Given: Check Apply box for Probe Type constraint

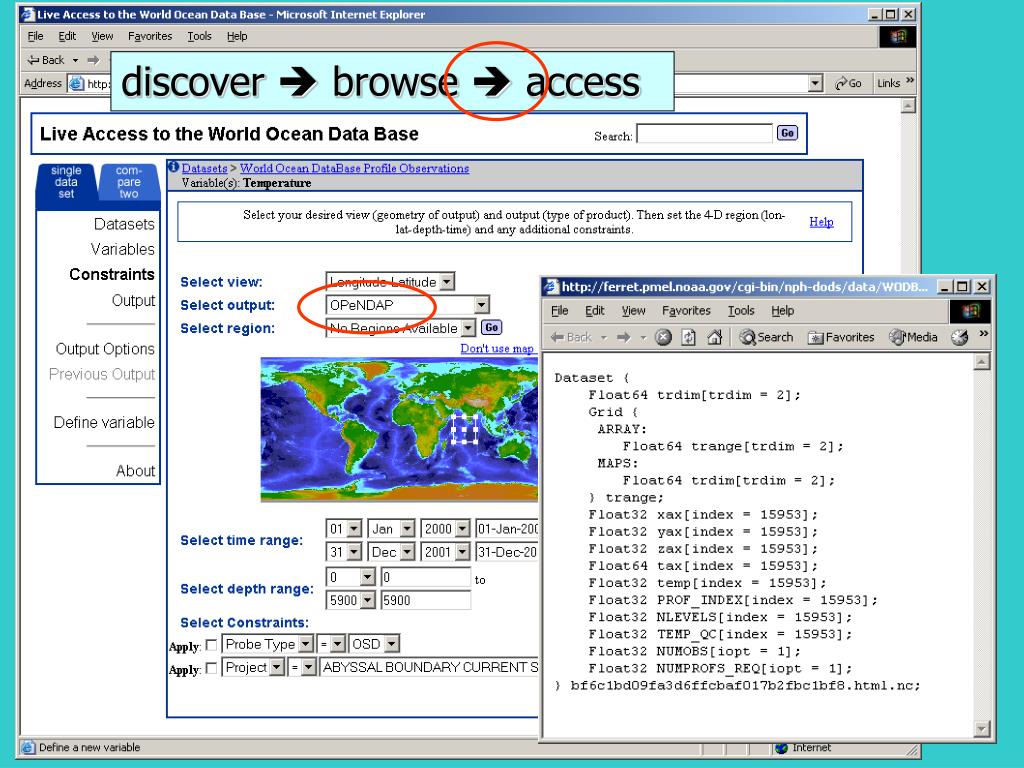Looking at the screenshot, I should (211, 645).
